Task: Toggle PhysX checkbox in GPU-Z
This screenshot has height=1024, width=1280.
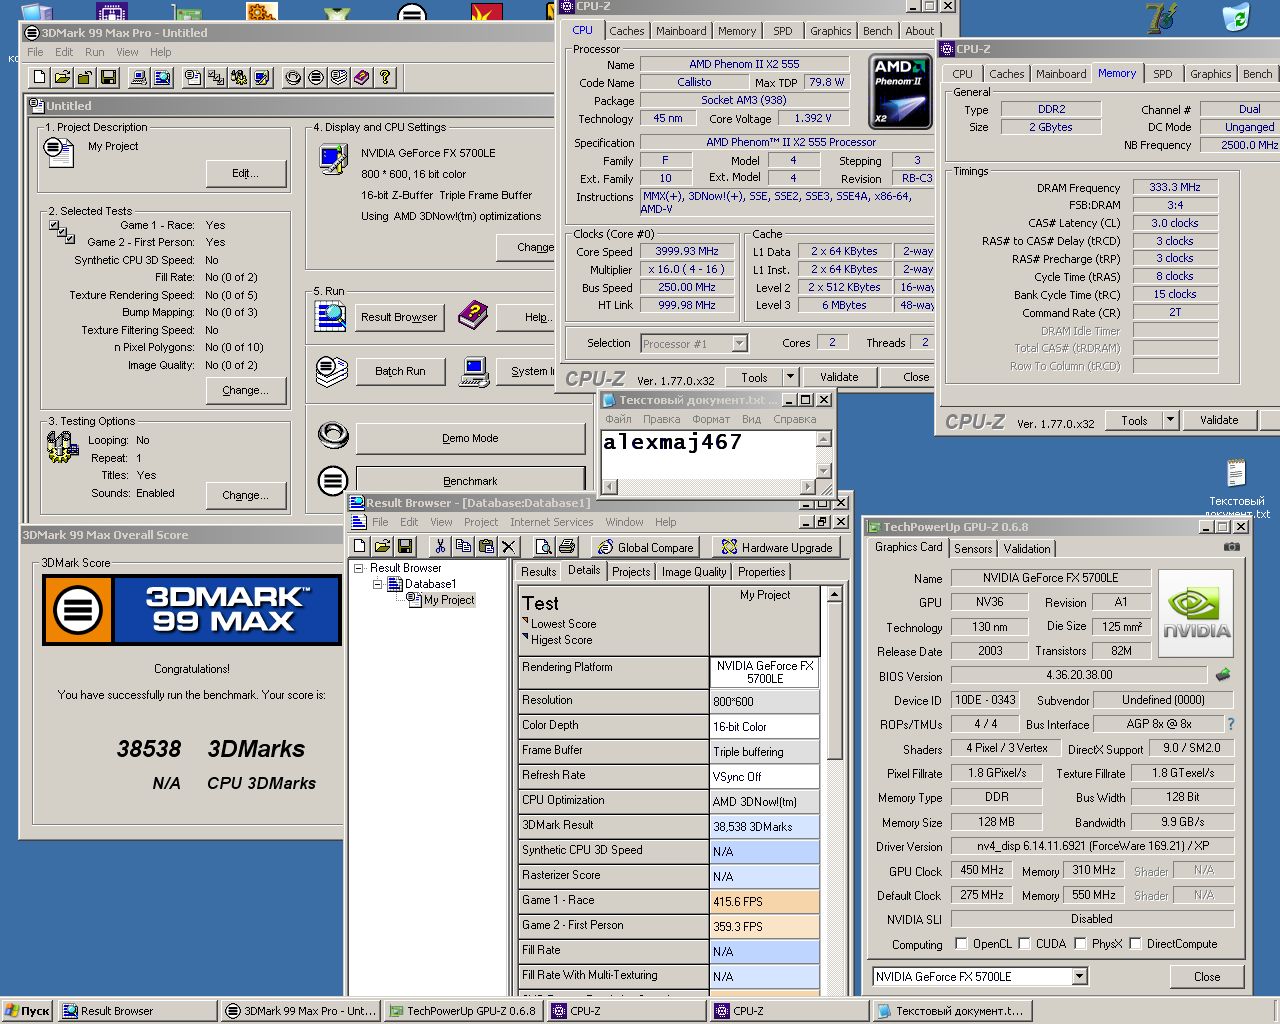Action: pos(1080,943)
